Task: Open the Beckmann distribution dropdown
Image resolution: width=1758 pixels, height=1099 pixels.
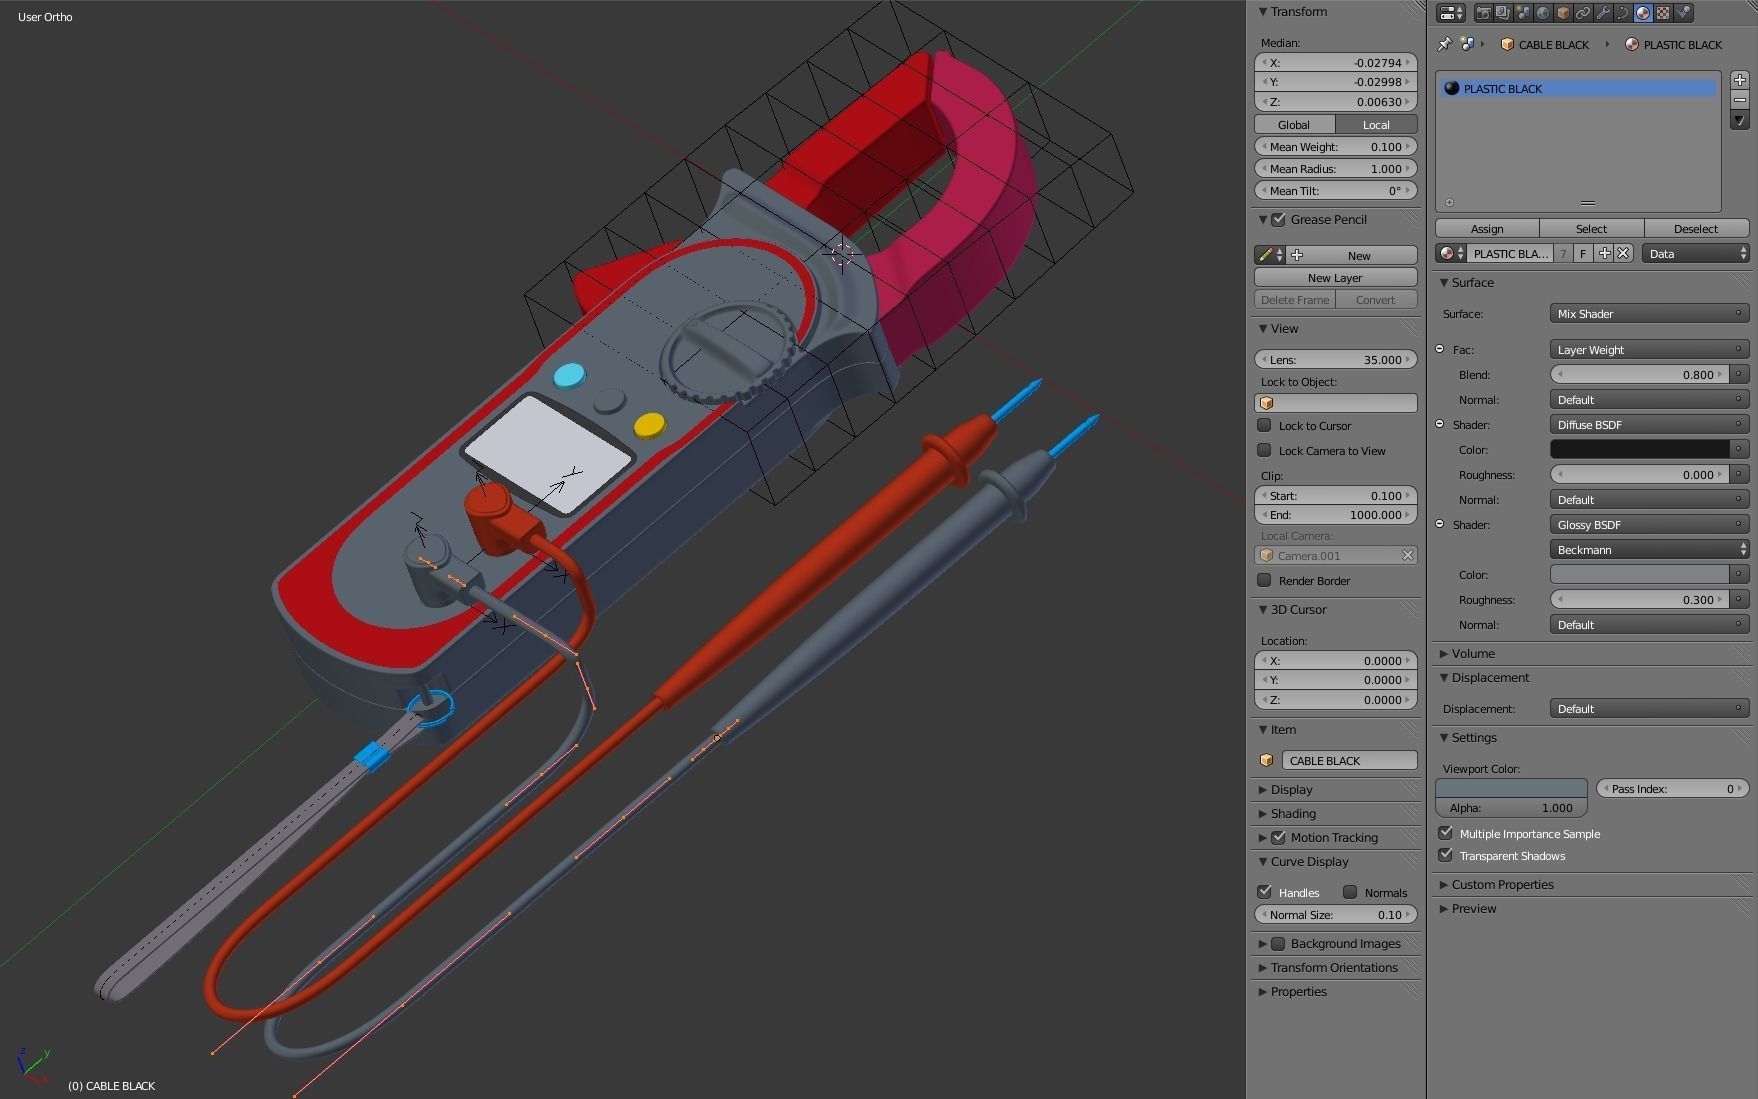Action: (1648, 549)
